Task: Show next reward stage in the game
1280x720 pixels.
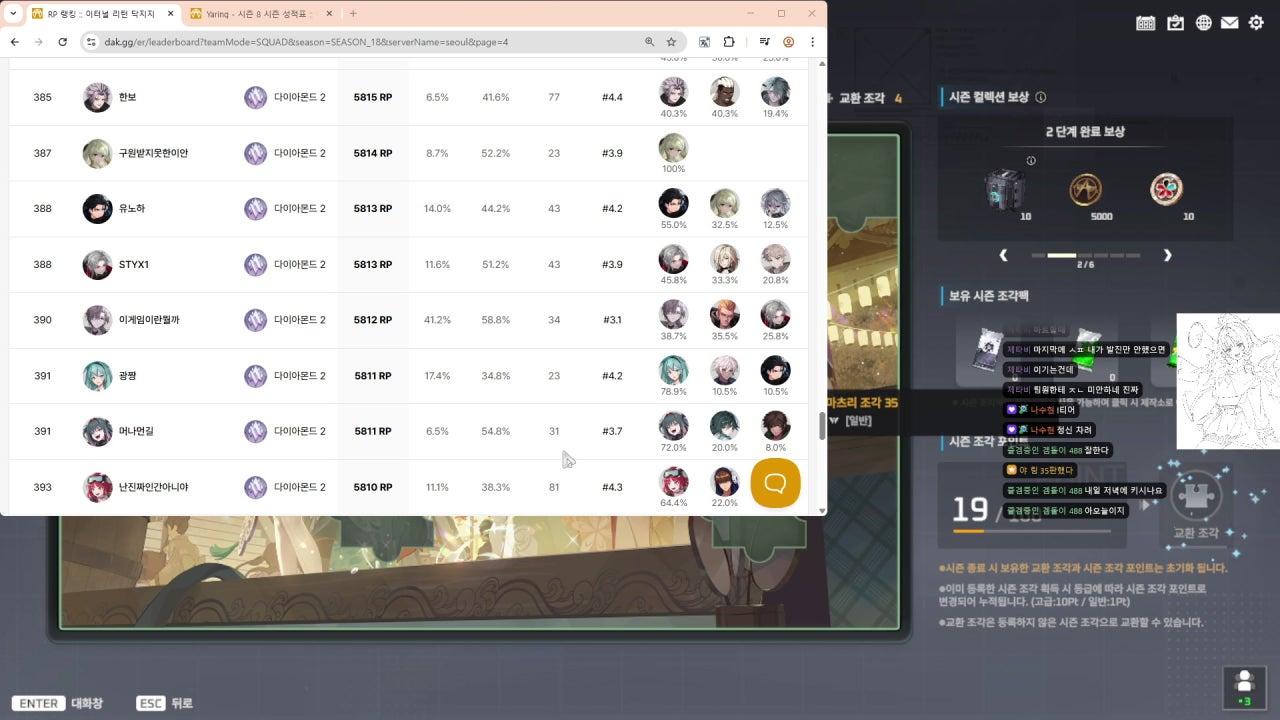Action: click(1167, 256)
